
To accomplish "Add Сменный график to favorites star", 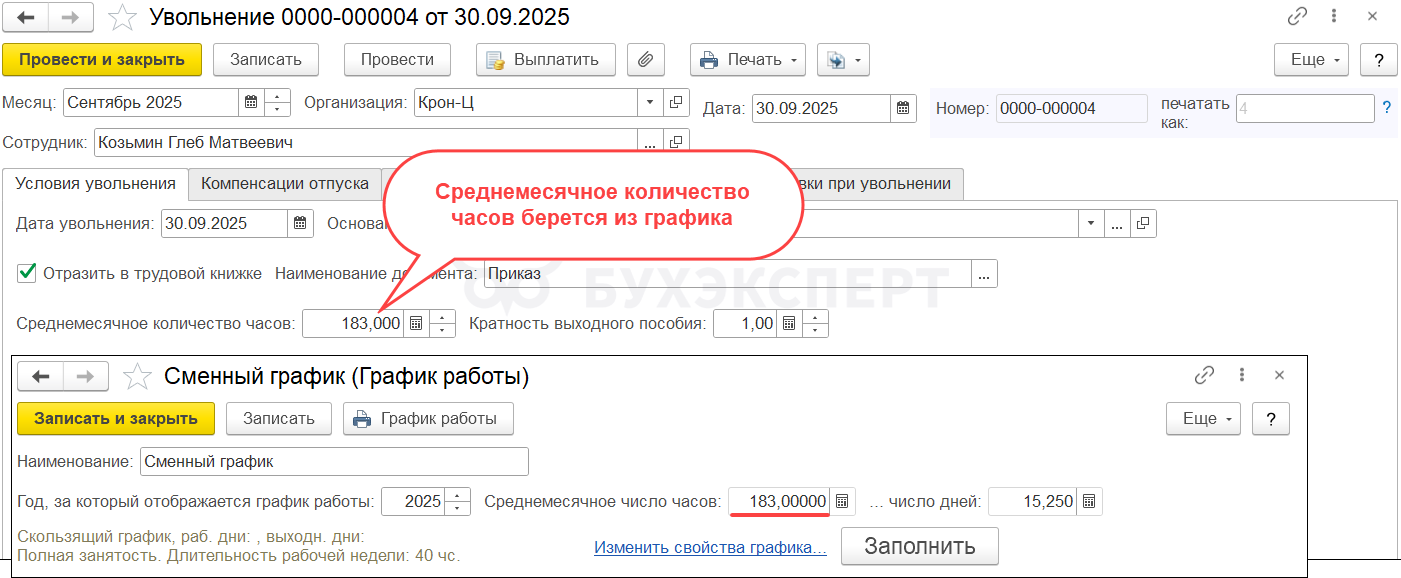I will (x=137, y=376).
